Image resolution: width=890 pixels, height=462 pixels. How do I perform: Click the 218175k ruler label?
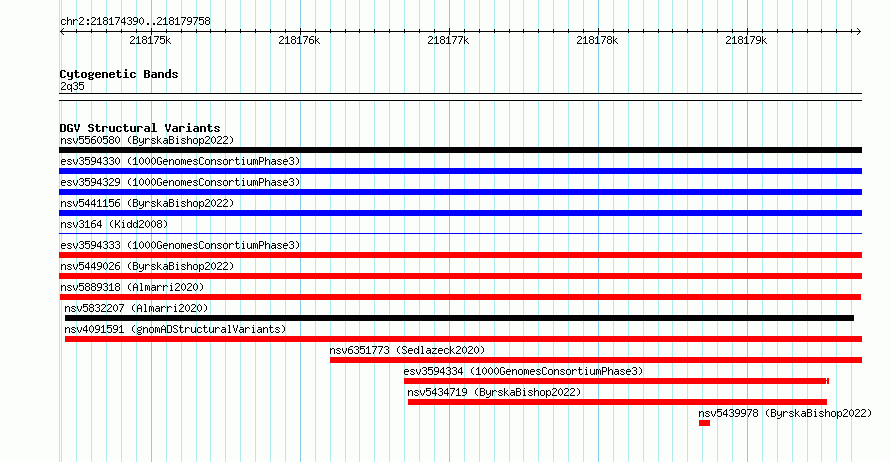(150, 40)
